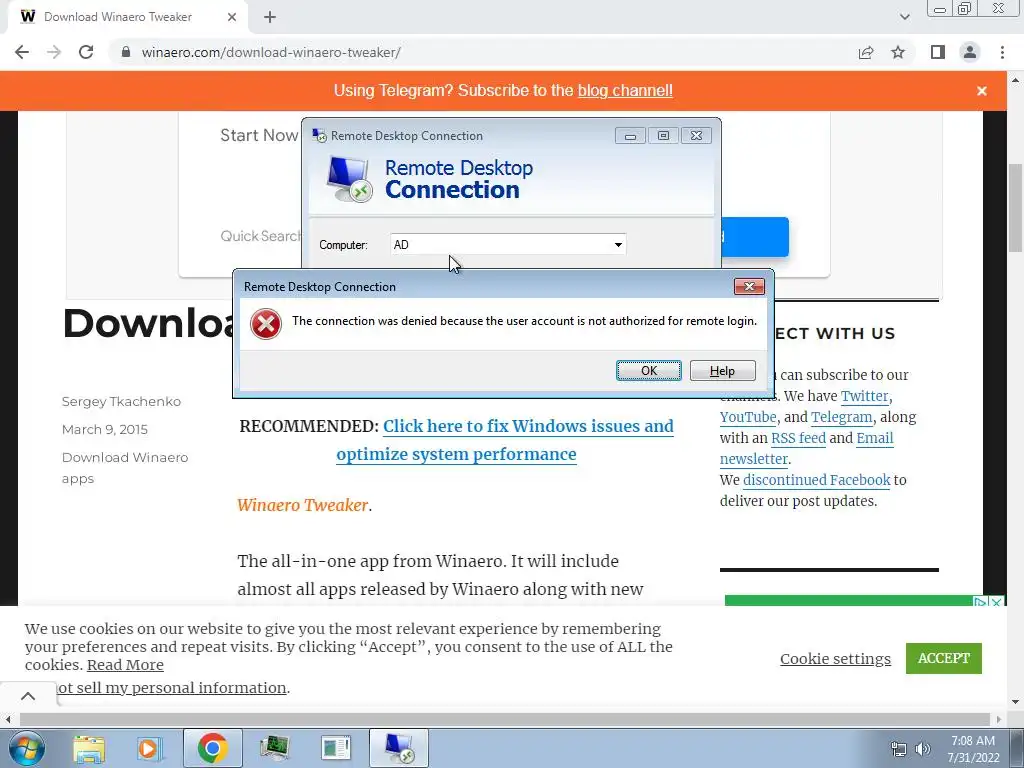Open a new tab

point(270,17)
